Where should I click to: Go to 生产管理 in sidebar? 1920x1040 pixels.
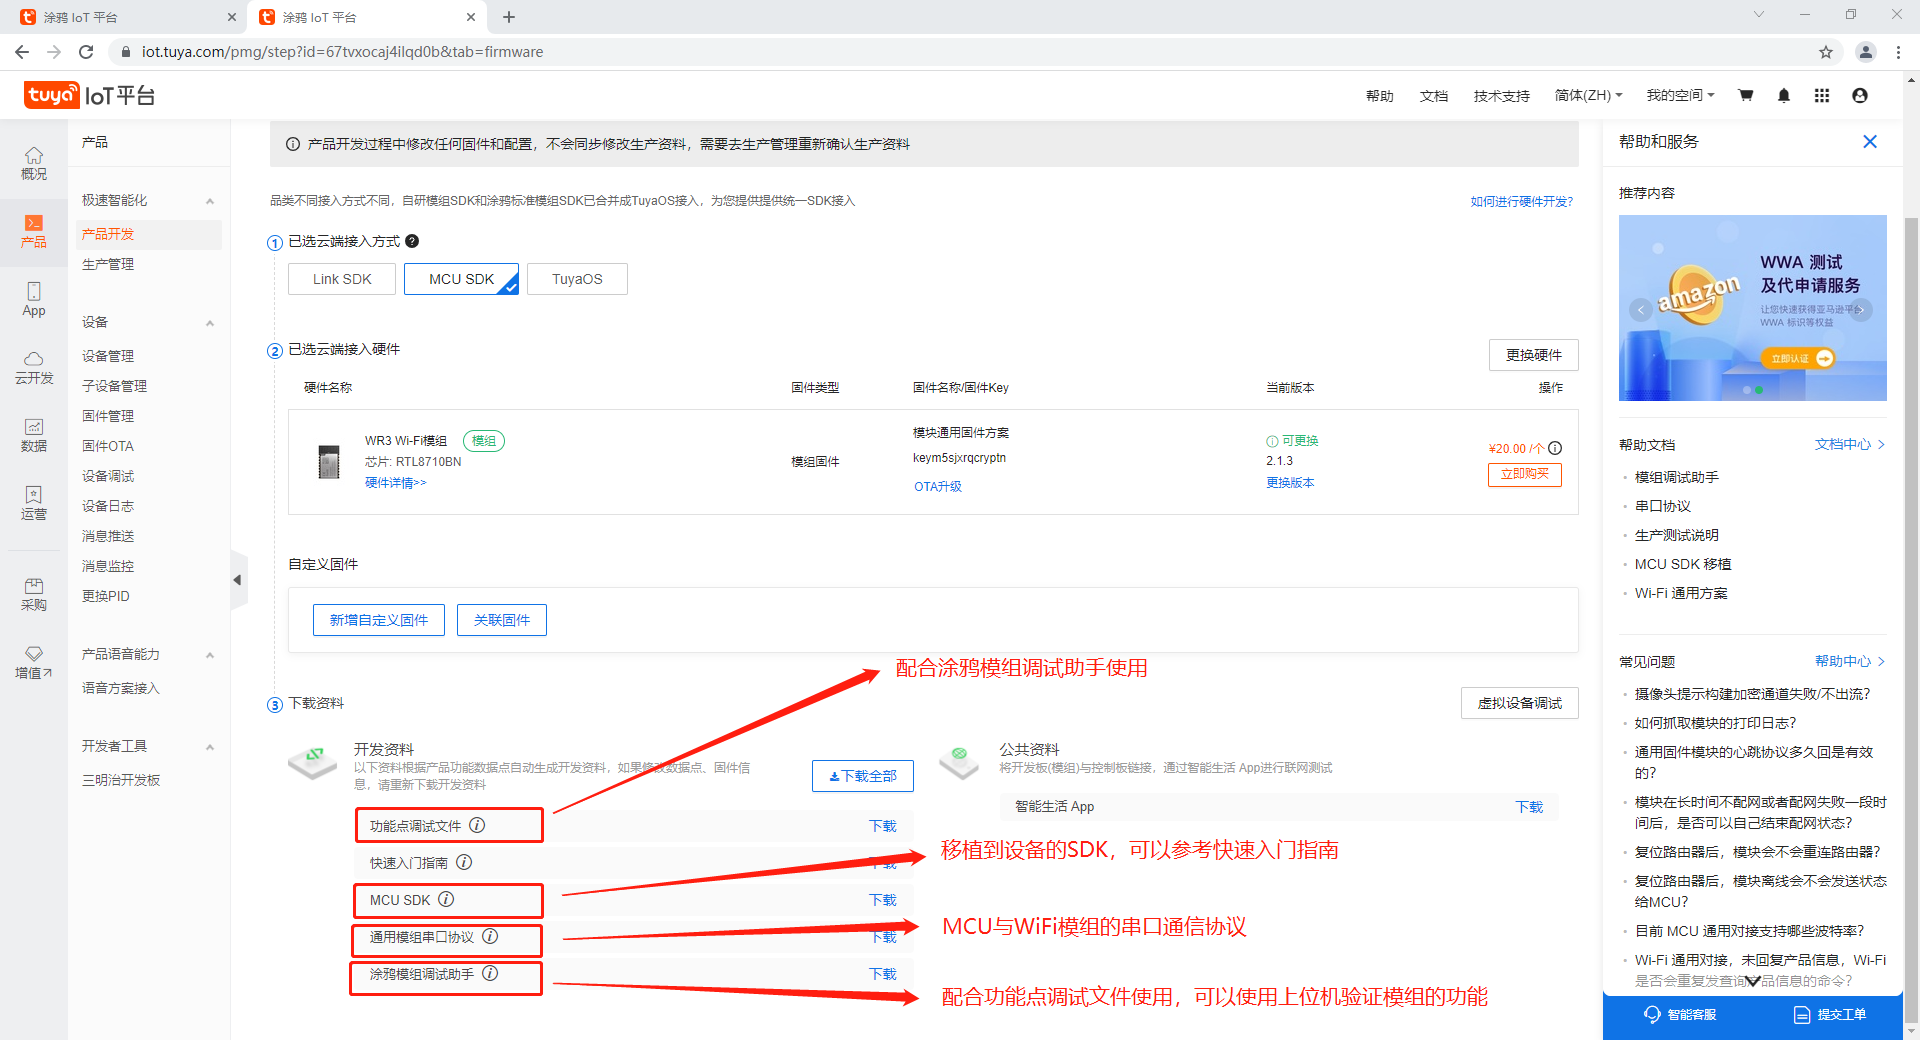point(108,264)
